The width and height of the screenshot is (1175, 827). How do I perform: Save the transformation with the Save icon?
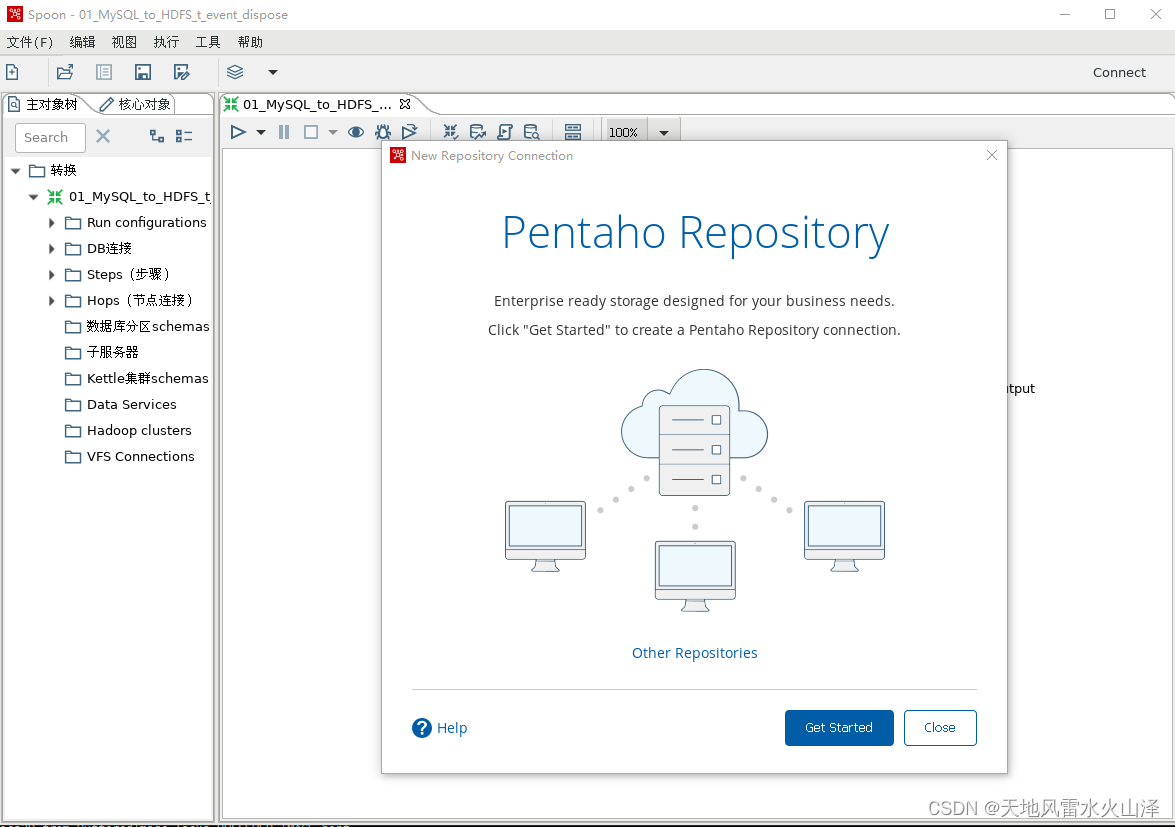click(142, 72)
